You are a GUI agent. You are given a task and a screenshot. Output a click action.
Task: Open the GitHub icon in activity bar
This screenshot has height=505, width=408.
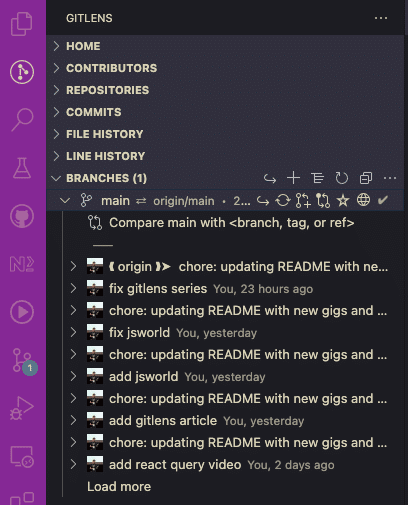22,216
